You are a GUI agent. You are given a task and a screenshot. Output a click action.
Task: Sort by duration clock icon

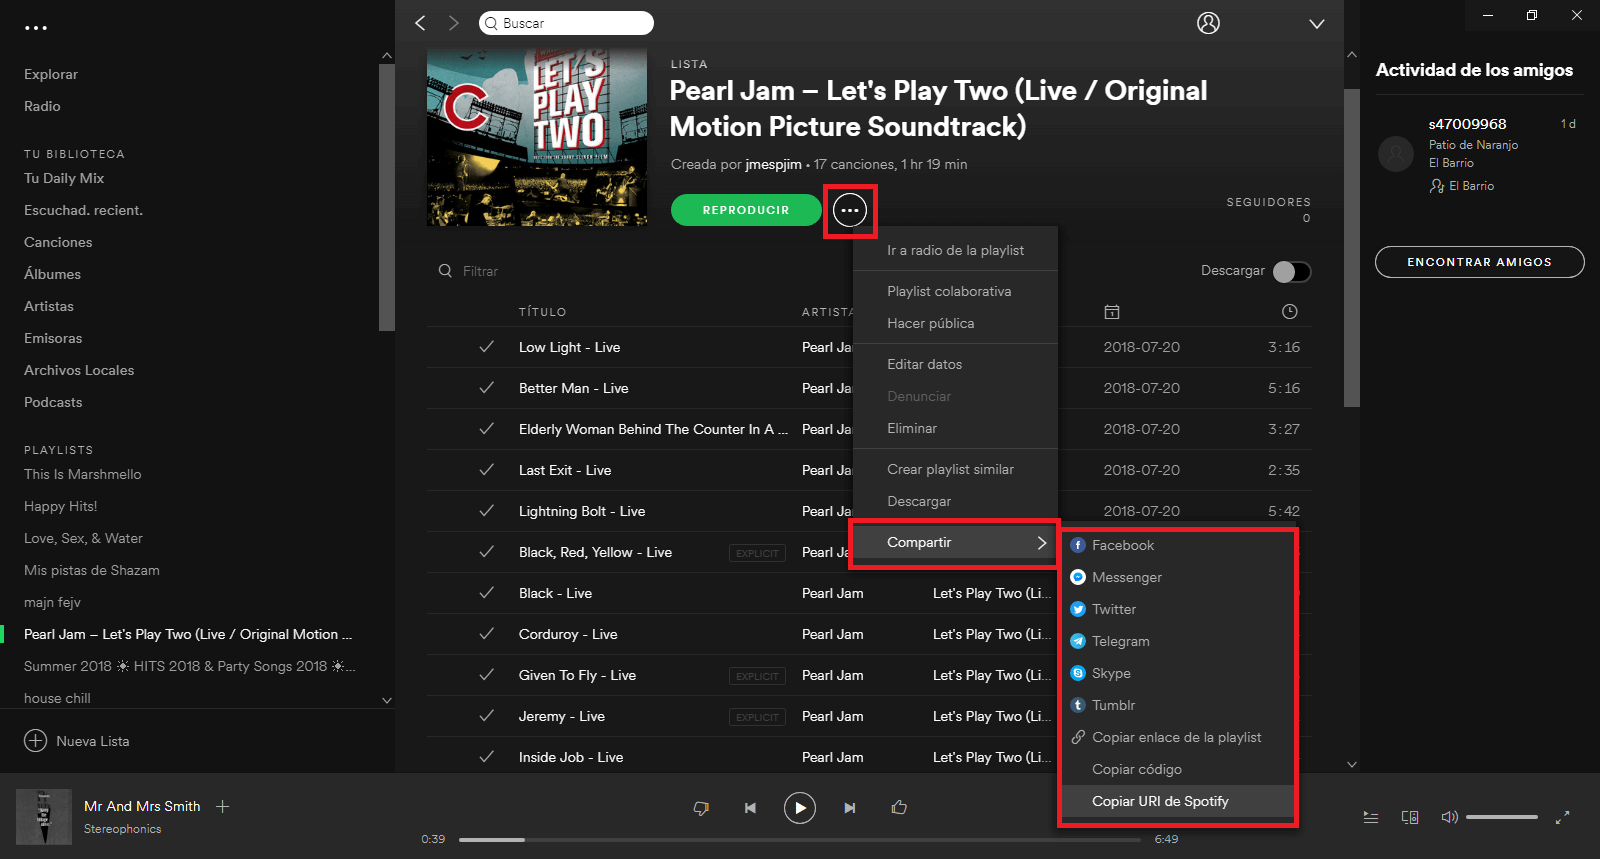coord(1290,312)
